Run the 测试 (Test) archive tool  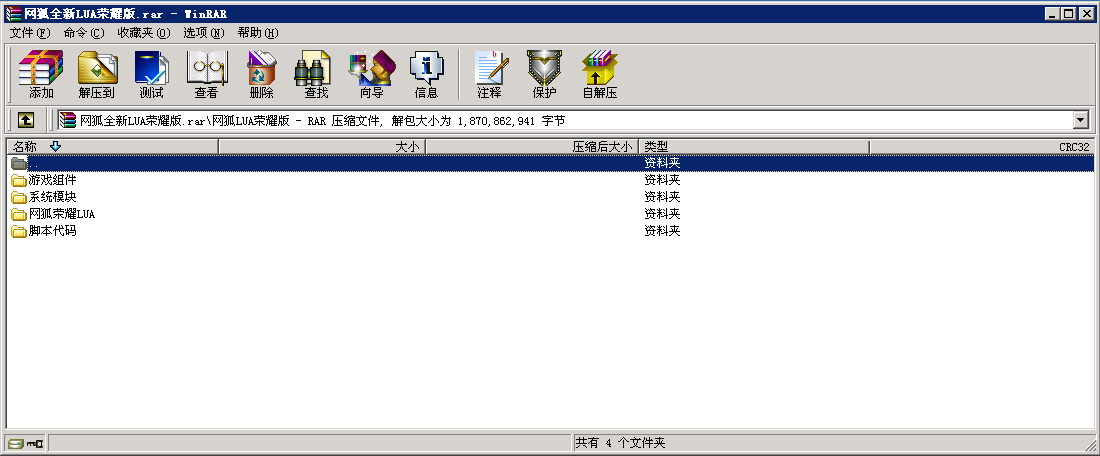[x=151, y=74]
